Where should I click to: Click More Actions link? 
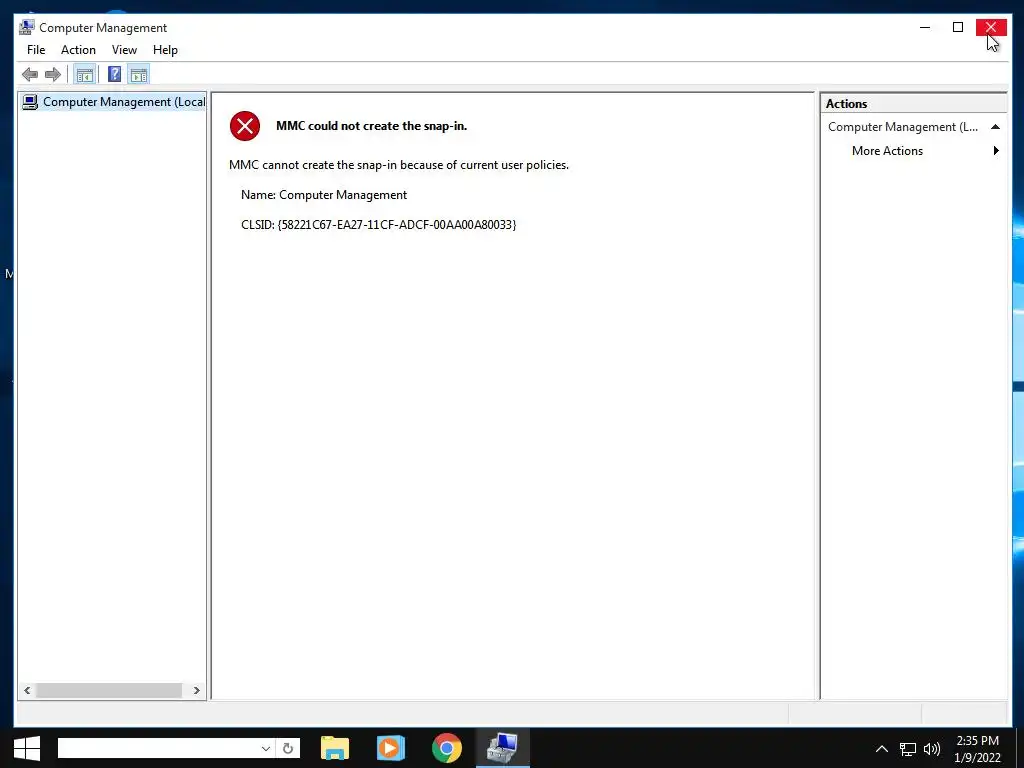887,151
